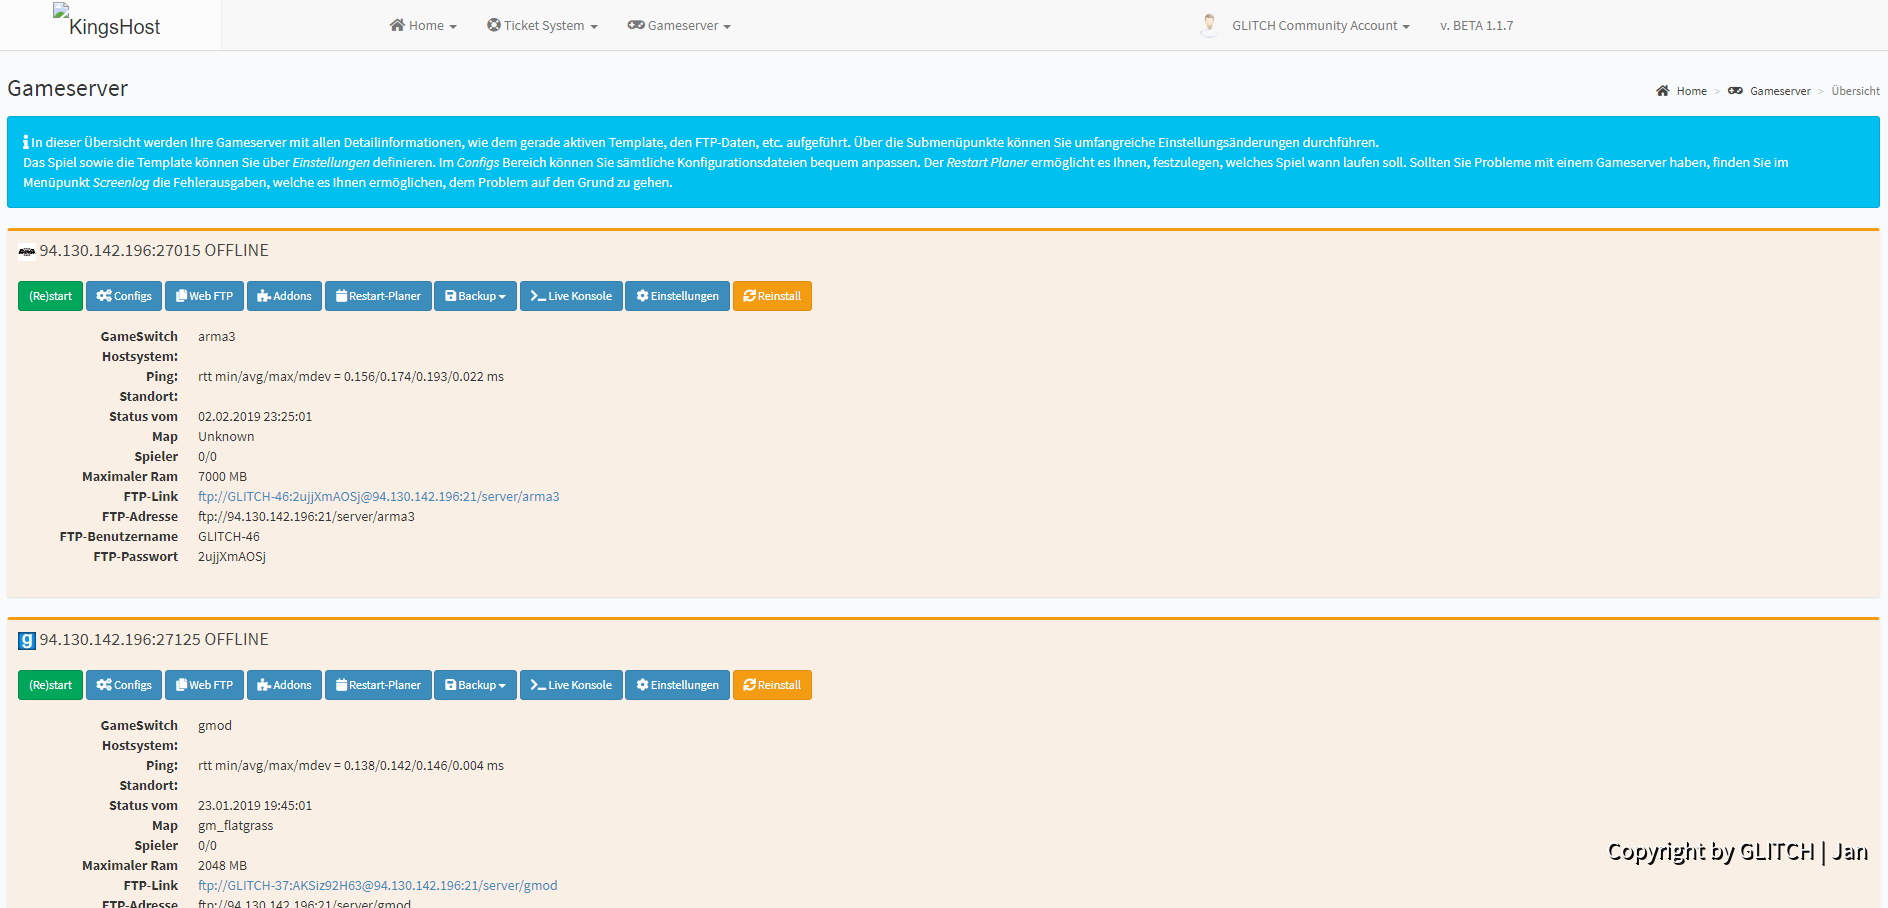Expand the Backup dropdown for arma3 server
Screen dimensions: 1888x908
click(x=475, y=296)
